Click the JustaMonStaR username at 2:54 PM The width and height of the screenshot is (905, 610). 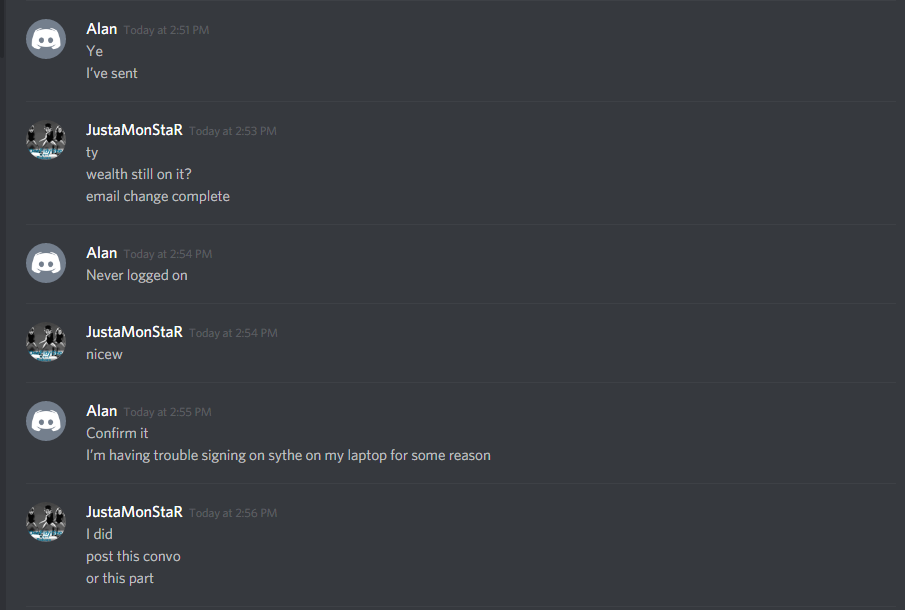coord(134,332)
